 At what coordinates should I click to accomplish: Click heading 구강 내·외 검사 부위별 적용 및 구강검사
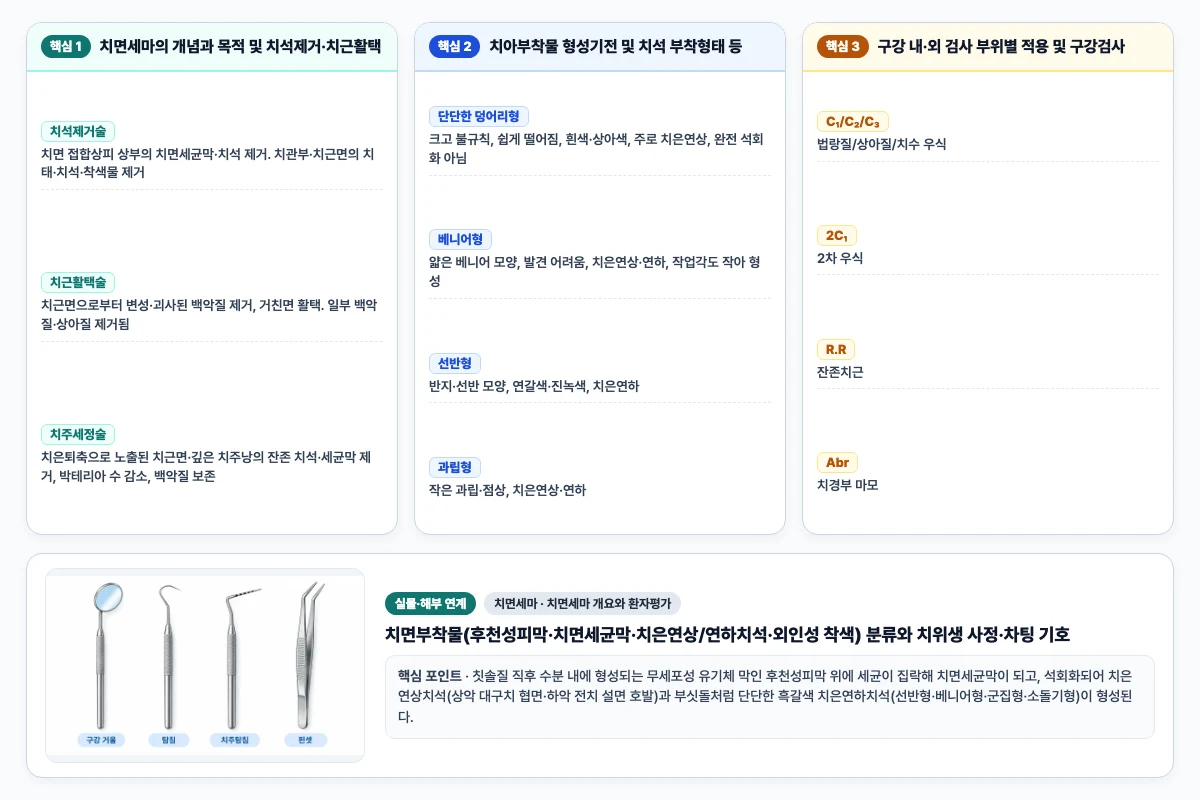click(1001, 46)
